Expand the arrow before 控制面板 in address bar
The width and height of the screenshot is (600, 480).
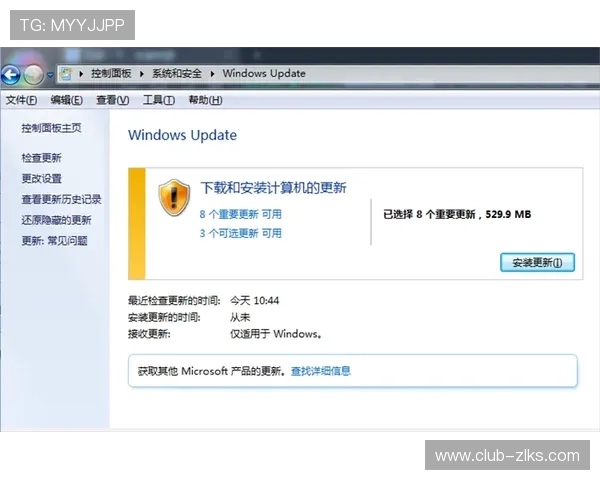tap(81, 74)
